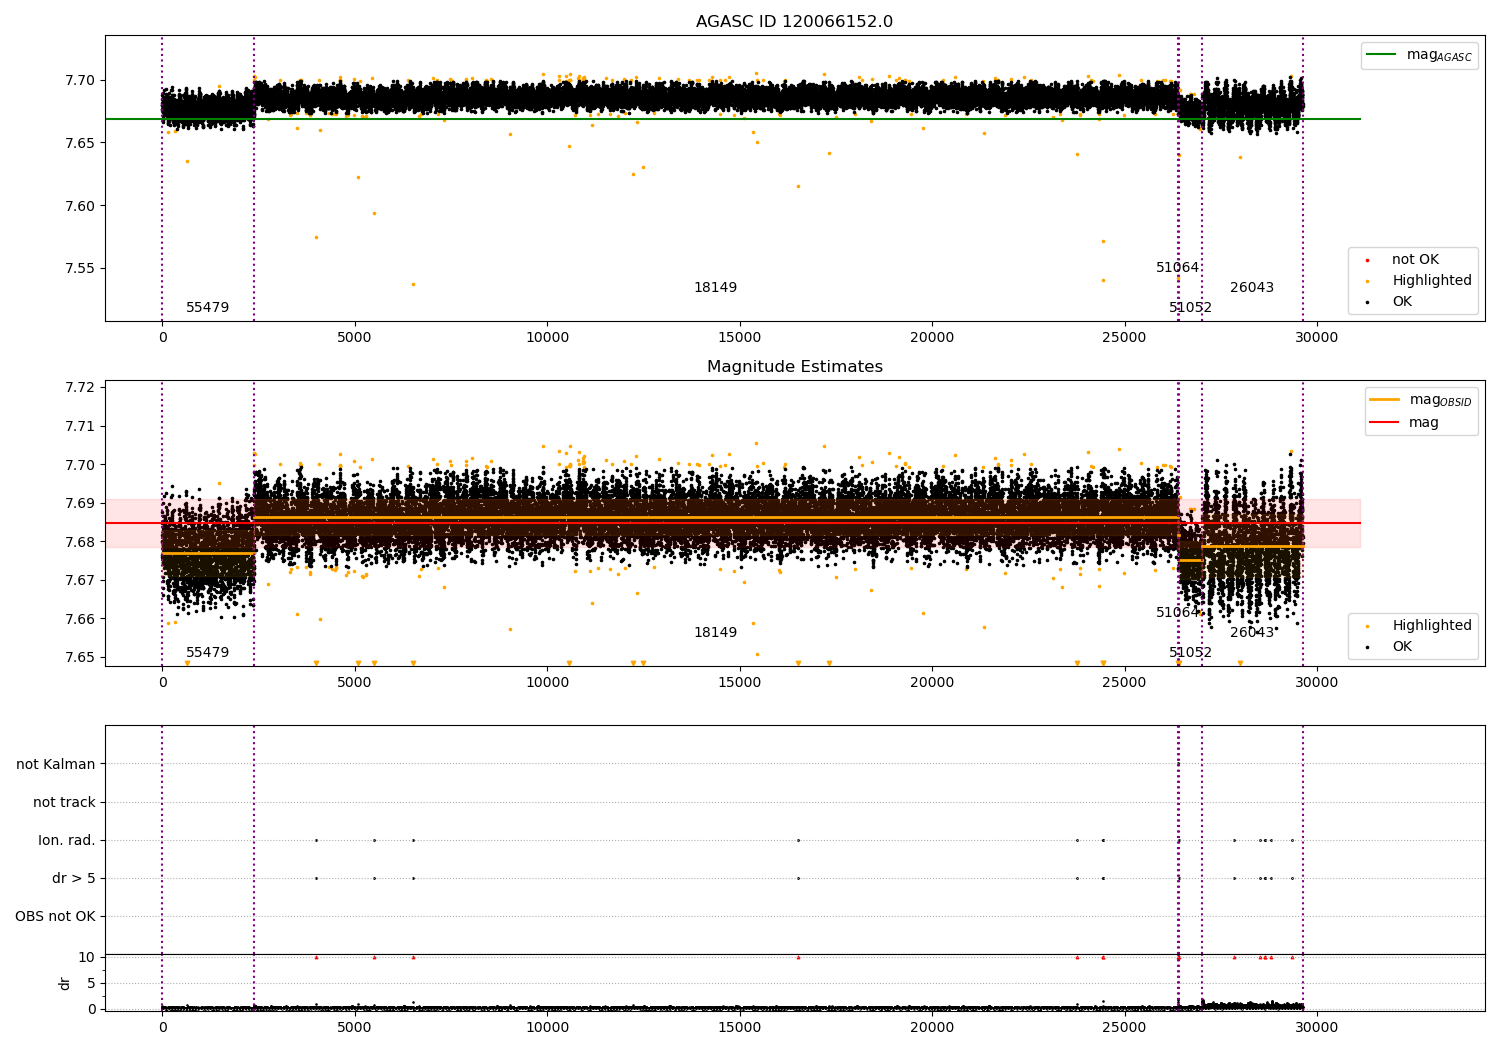This screenshot has height=1050, width=1500.
Task: Click the 'not track' row label
Action: (x=64, y=802)
